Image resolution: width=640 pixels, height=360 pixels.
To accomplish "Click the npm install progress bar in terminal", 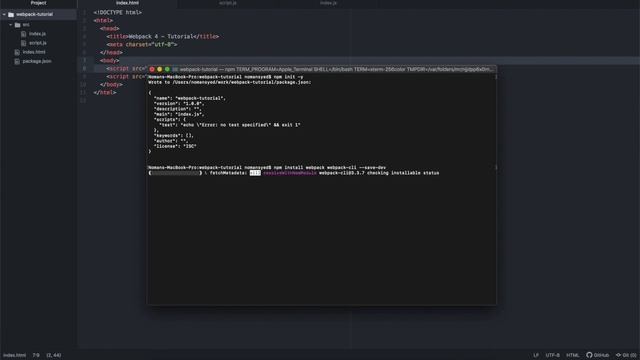I will 176,173.
